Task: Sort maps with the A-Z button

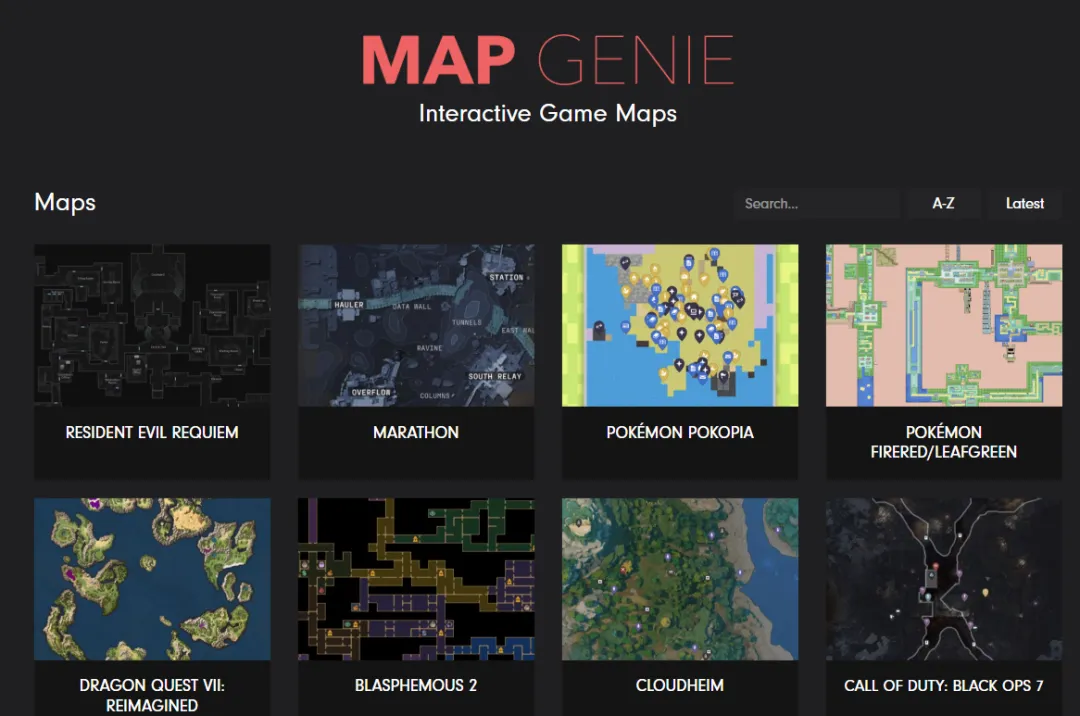Action: point(944,204)
